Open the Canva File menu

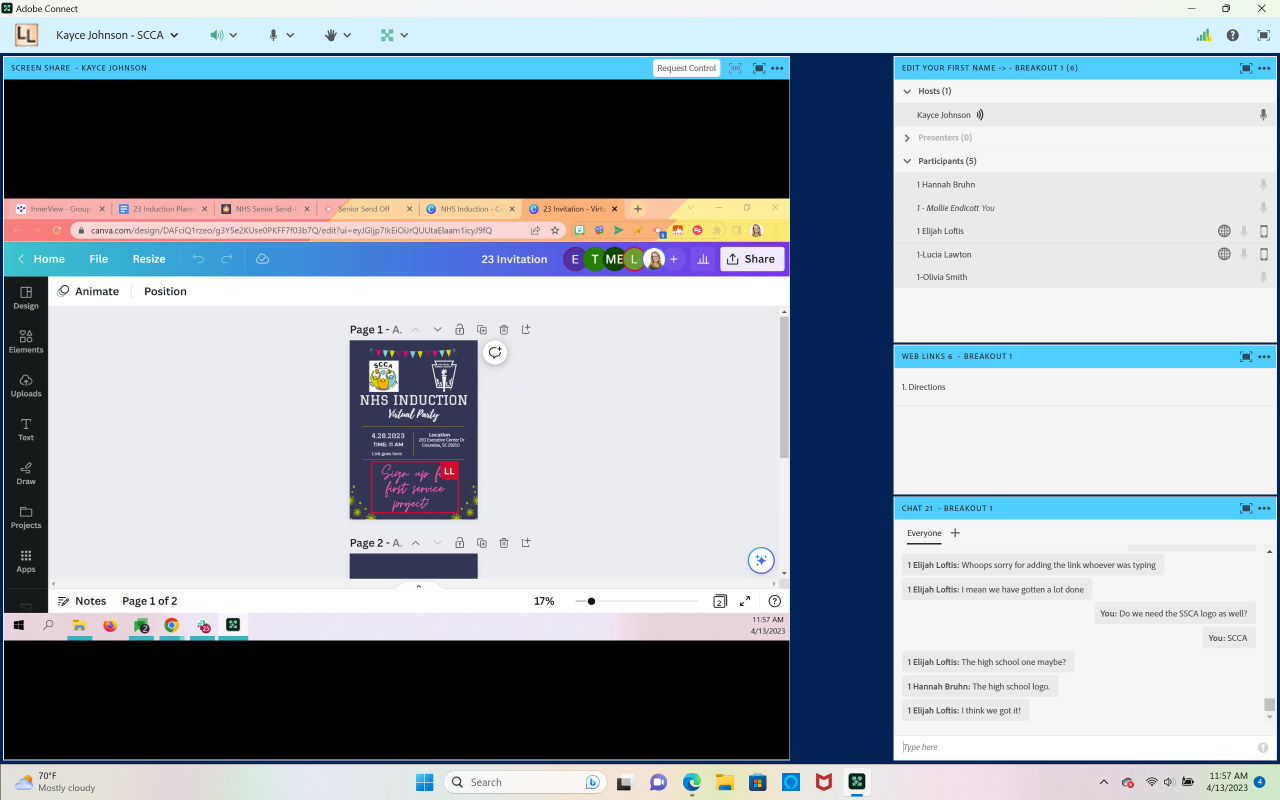[x=98, y=259]
